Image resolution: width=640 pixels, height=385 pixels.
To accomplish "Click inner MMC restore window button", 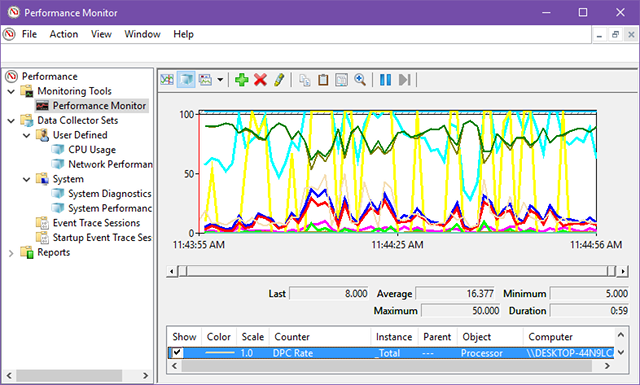I will pos(615,35).
